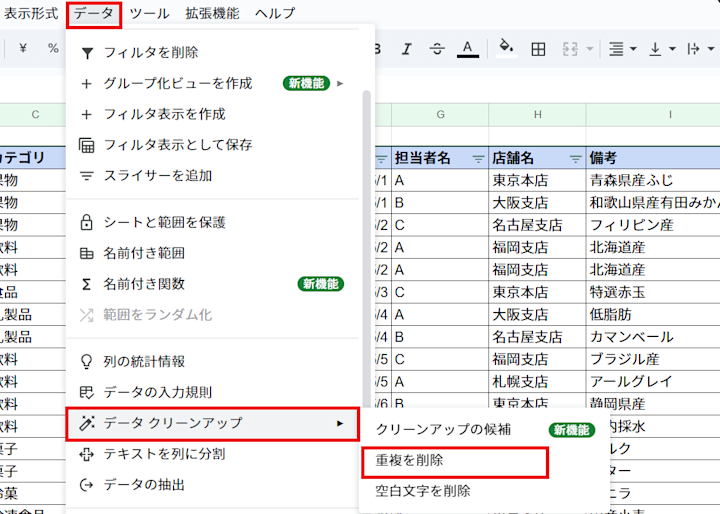This screenshot has width=720, height=514.
Task: Apply strikethrough formatting from the toolbar
Action: (x=437, y=49)
